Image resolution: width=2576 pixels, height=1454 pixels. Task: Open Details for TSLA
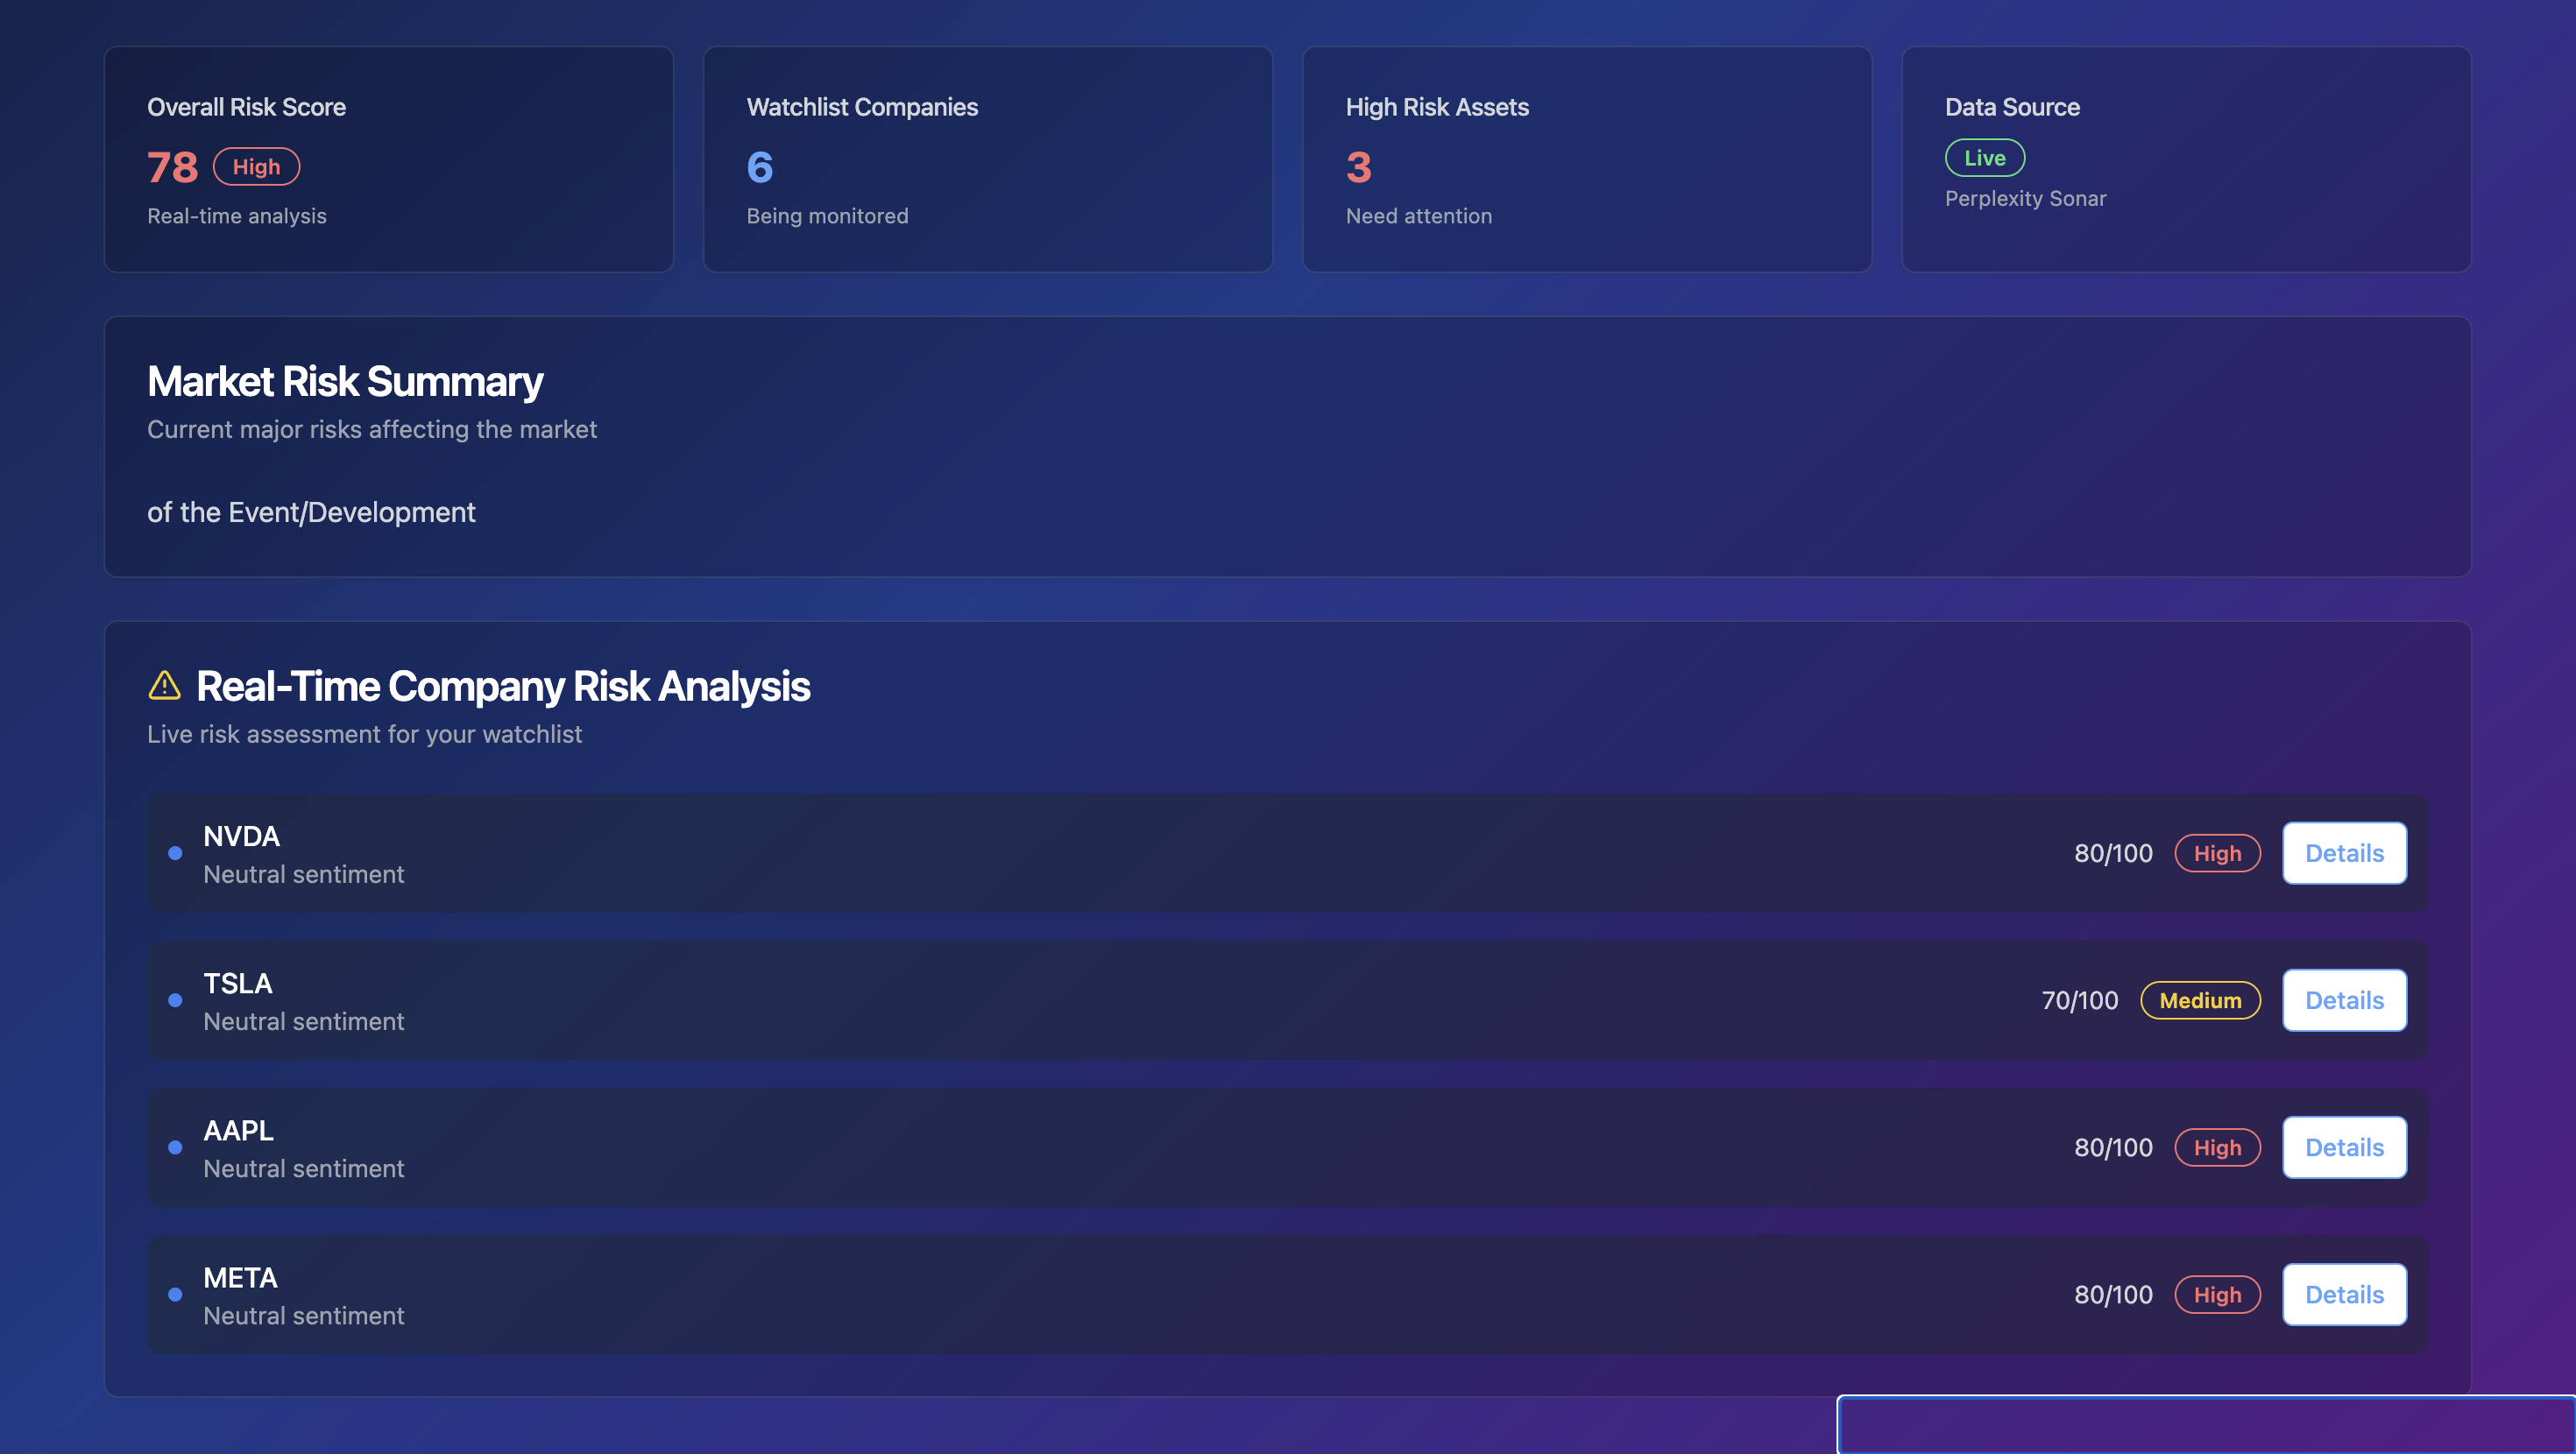tap(2343, 1000)
